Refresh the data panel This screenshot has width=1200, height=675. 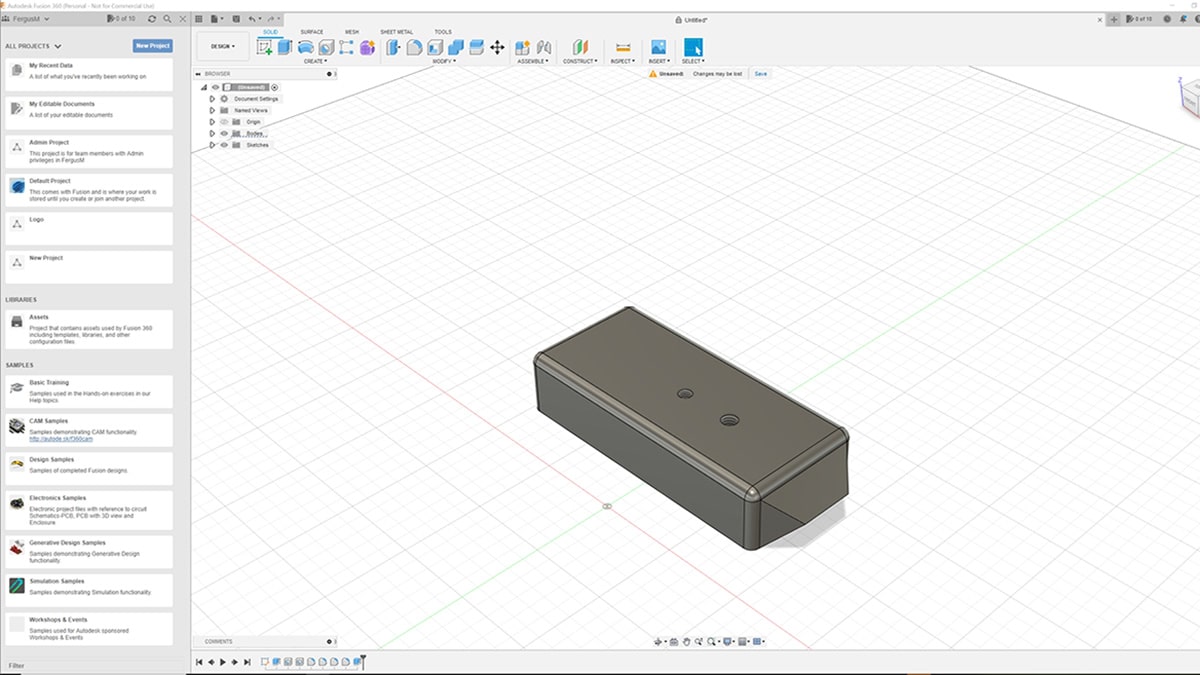pyautogui.click(x=152, y=19)
